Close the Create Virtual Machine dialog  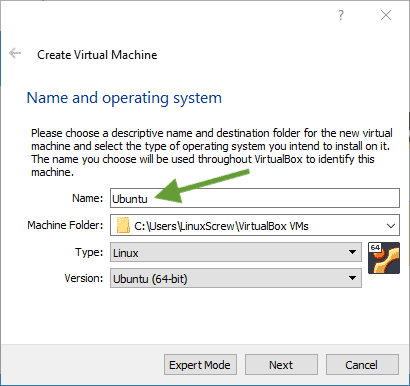point(386,15)
